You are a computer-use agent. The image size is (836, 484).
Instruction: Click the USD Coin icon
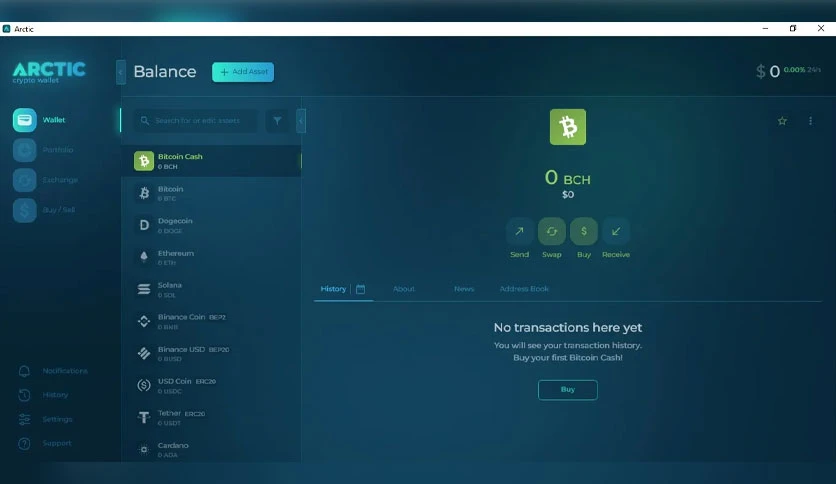coord(144,385)
